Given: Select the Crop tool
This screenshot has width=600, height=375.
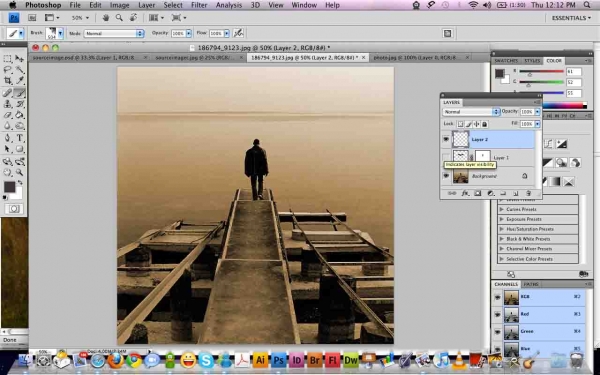Looking at the screenshot, I should pyautogui.click(x=8, y=81).
